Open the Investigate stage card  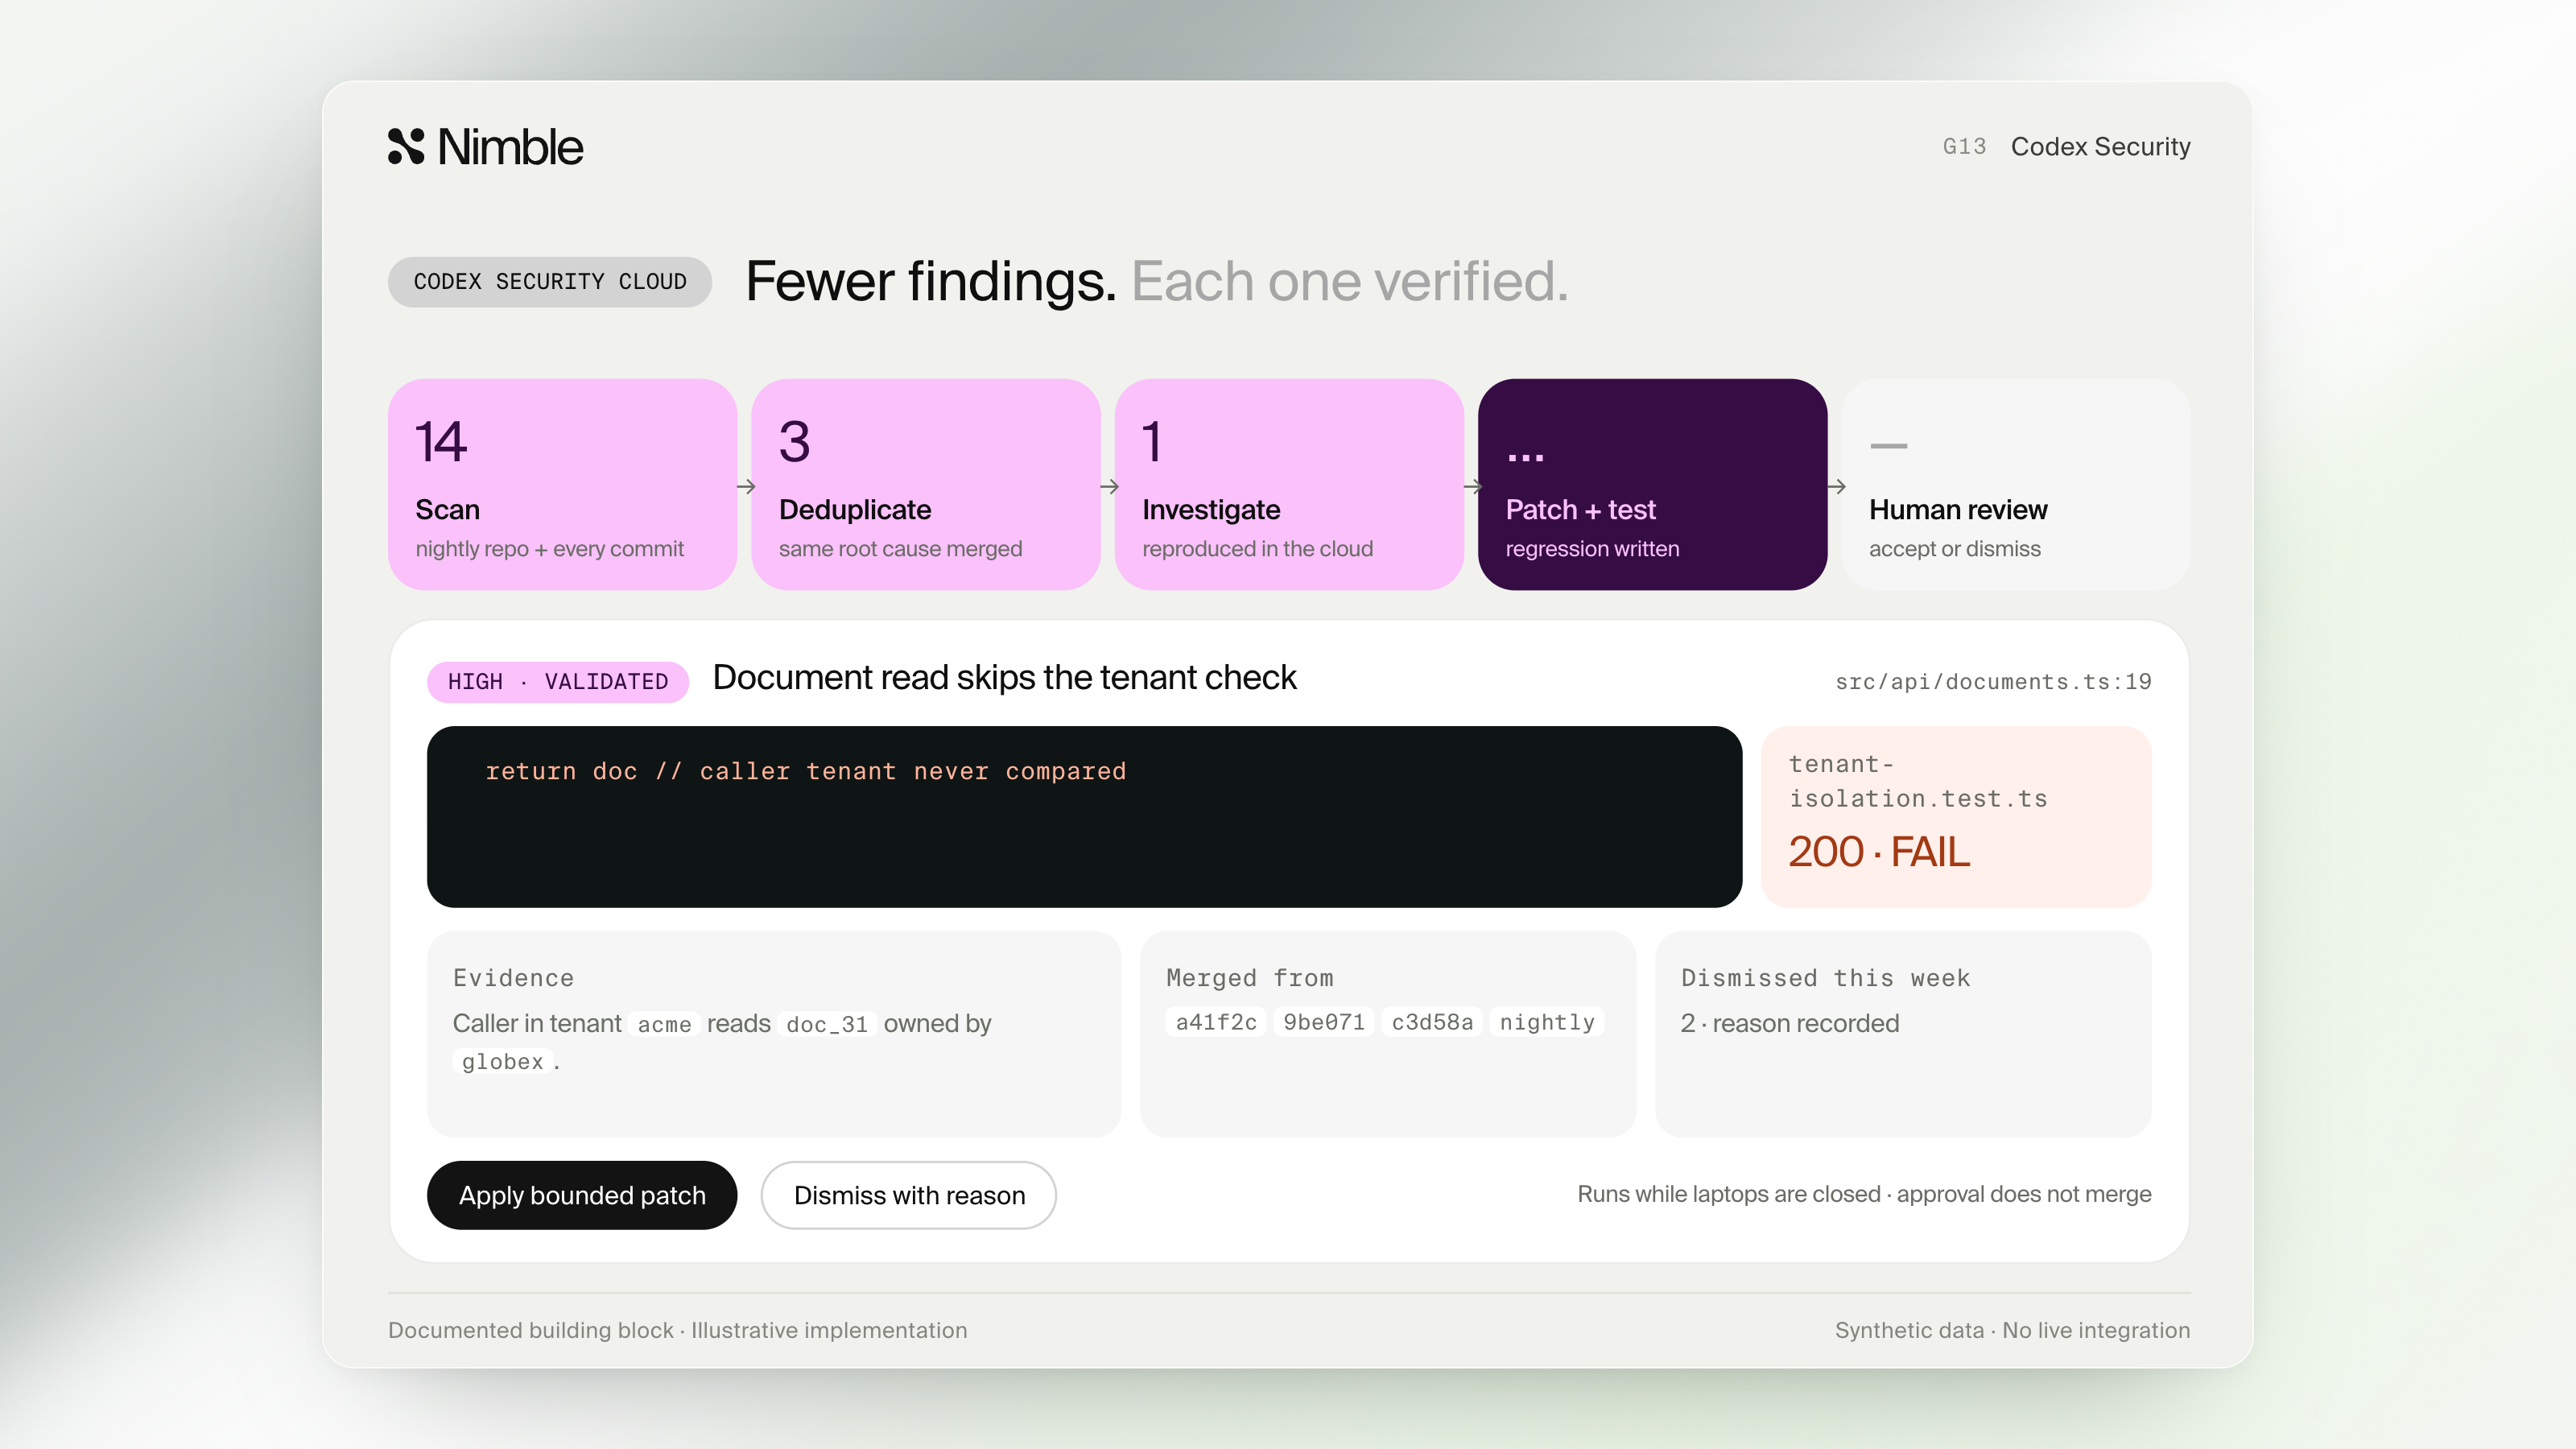click(1290, 484)
